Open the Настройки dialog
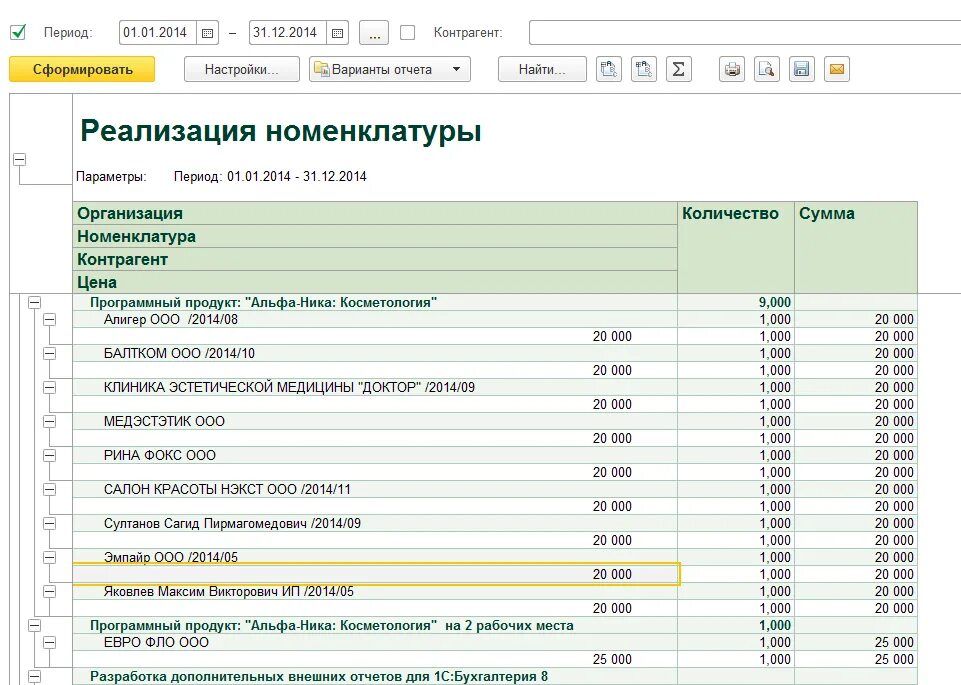 point(240,69)
